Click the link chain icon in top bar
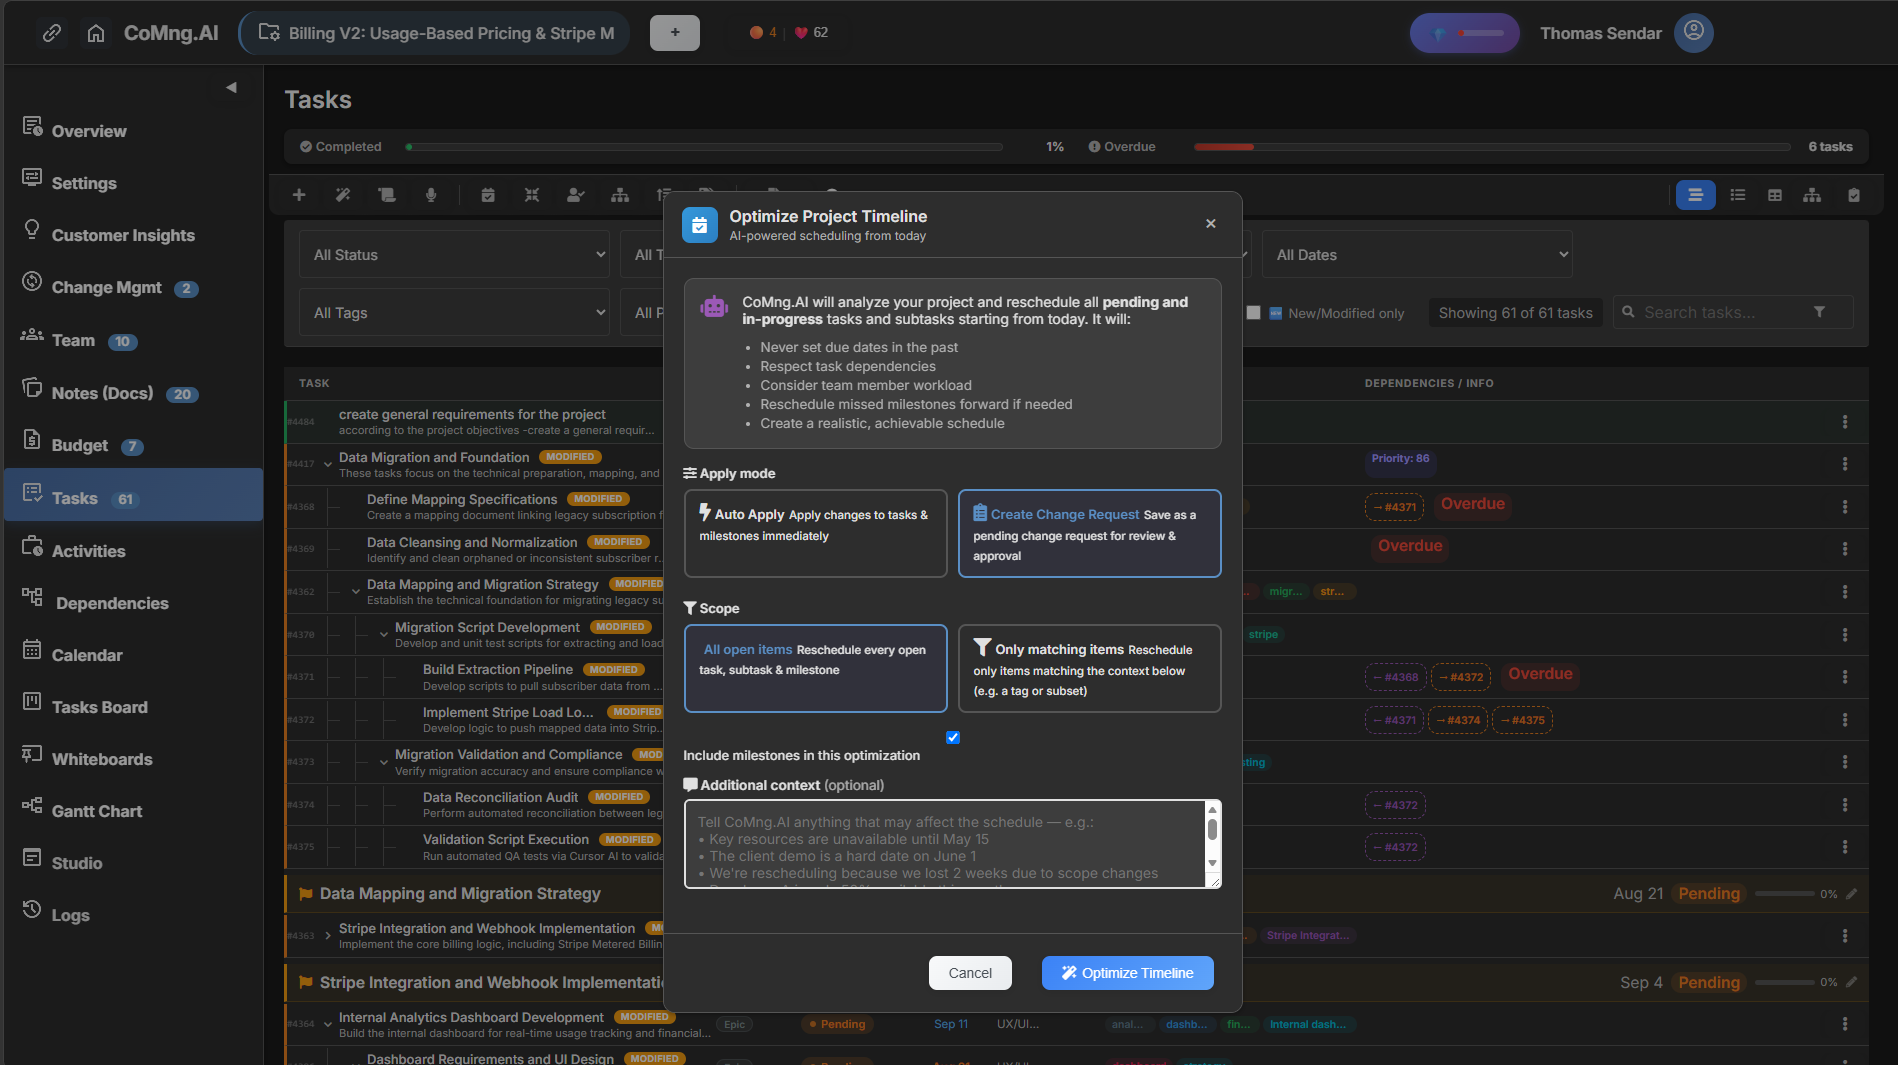The width and height of the screenshot is (1898, 1065). point(52,33)
